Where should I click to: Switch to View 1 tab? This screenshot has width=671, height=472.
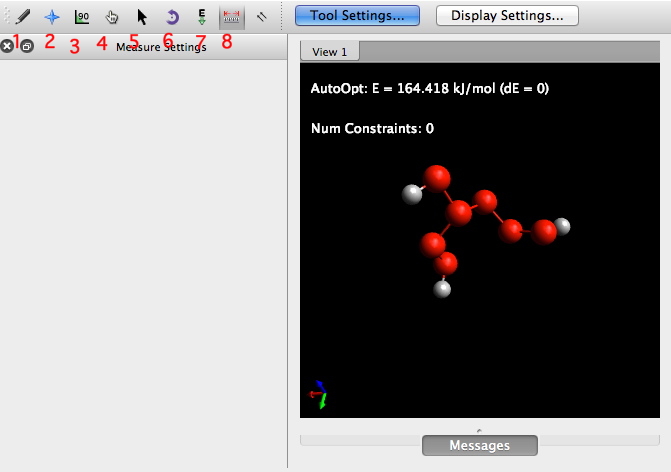click(330, 52)
